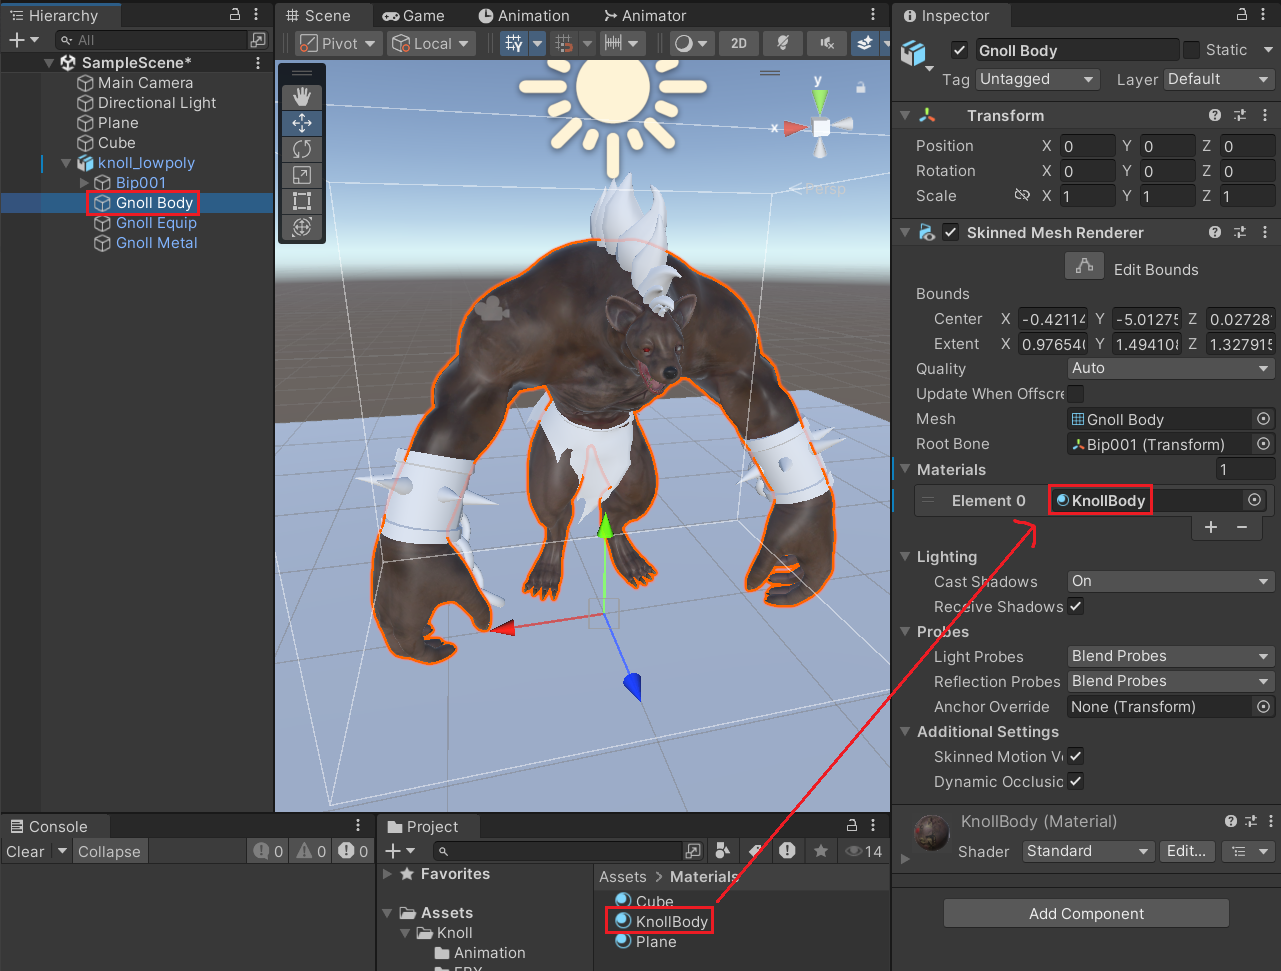Toggle scene effects layers icon

click(x=864, y=43)
